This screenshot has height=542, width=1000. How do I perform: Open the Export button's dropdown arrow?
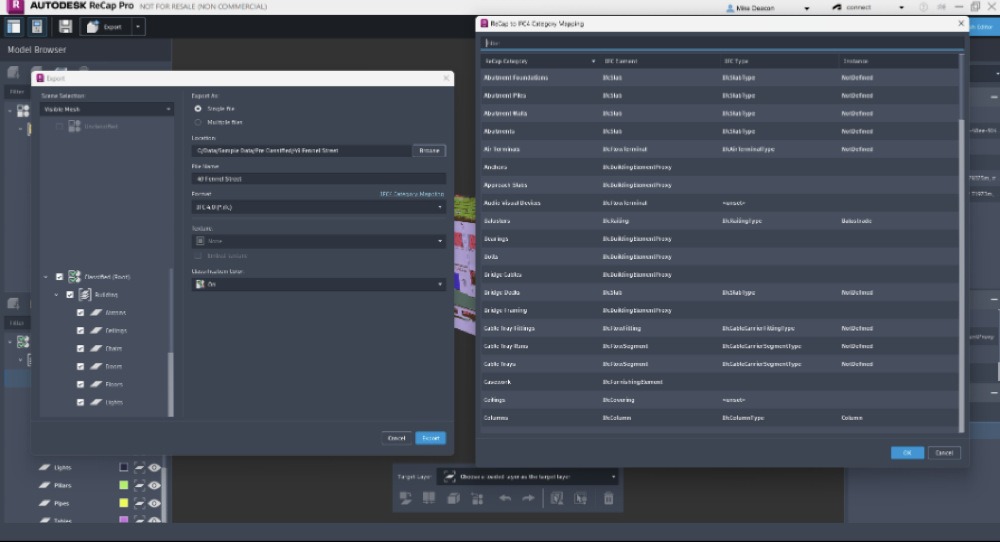click(138, 27)
